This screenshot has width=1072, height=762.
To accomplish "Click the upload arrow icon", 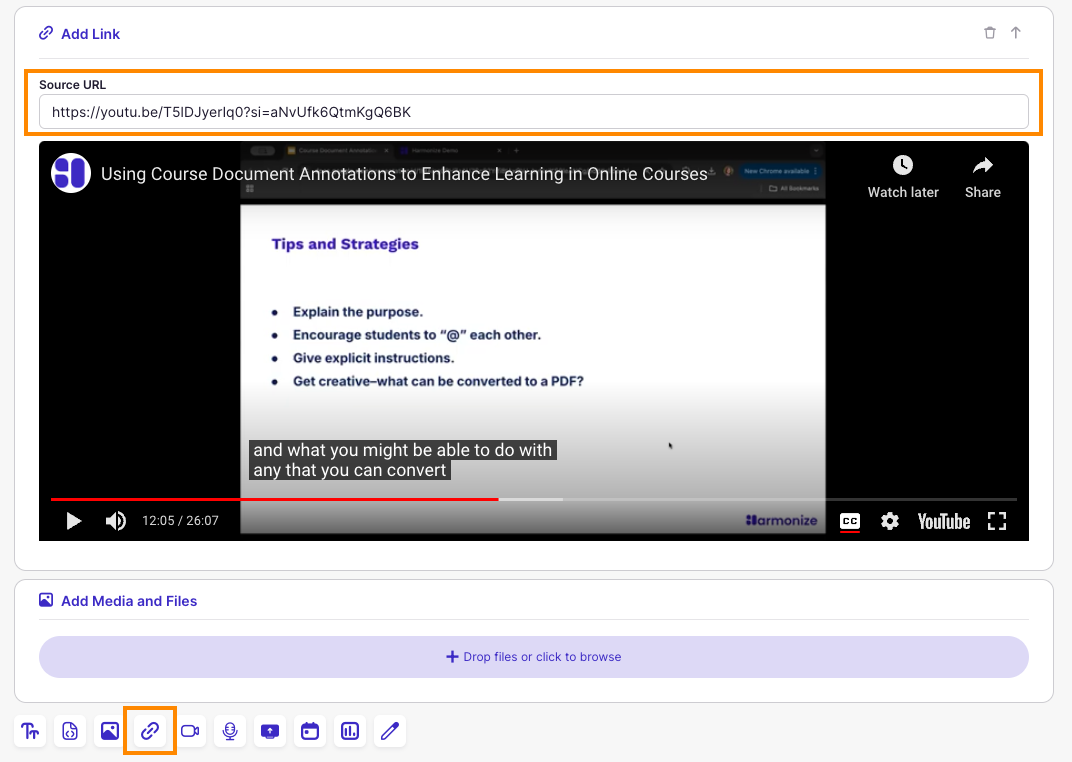I will [x=1016, y=32].
